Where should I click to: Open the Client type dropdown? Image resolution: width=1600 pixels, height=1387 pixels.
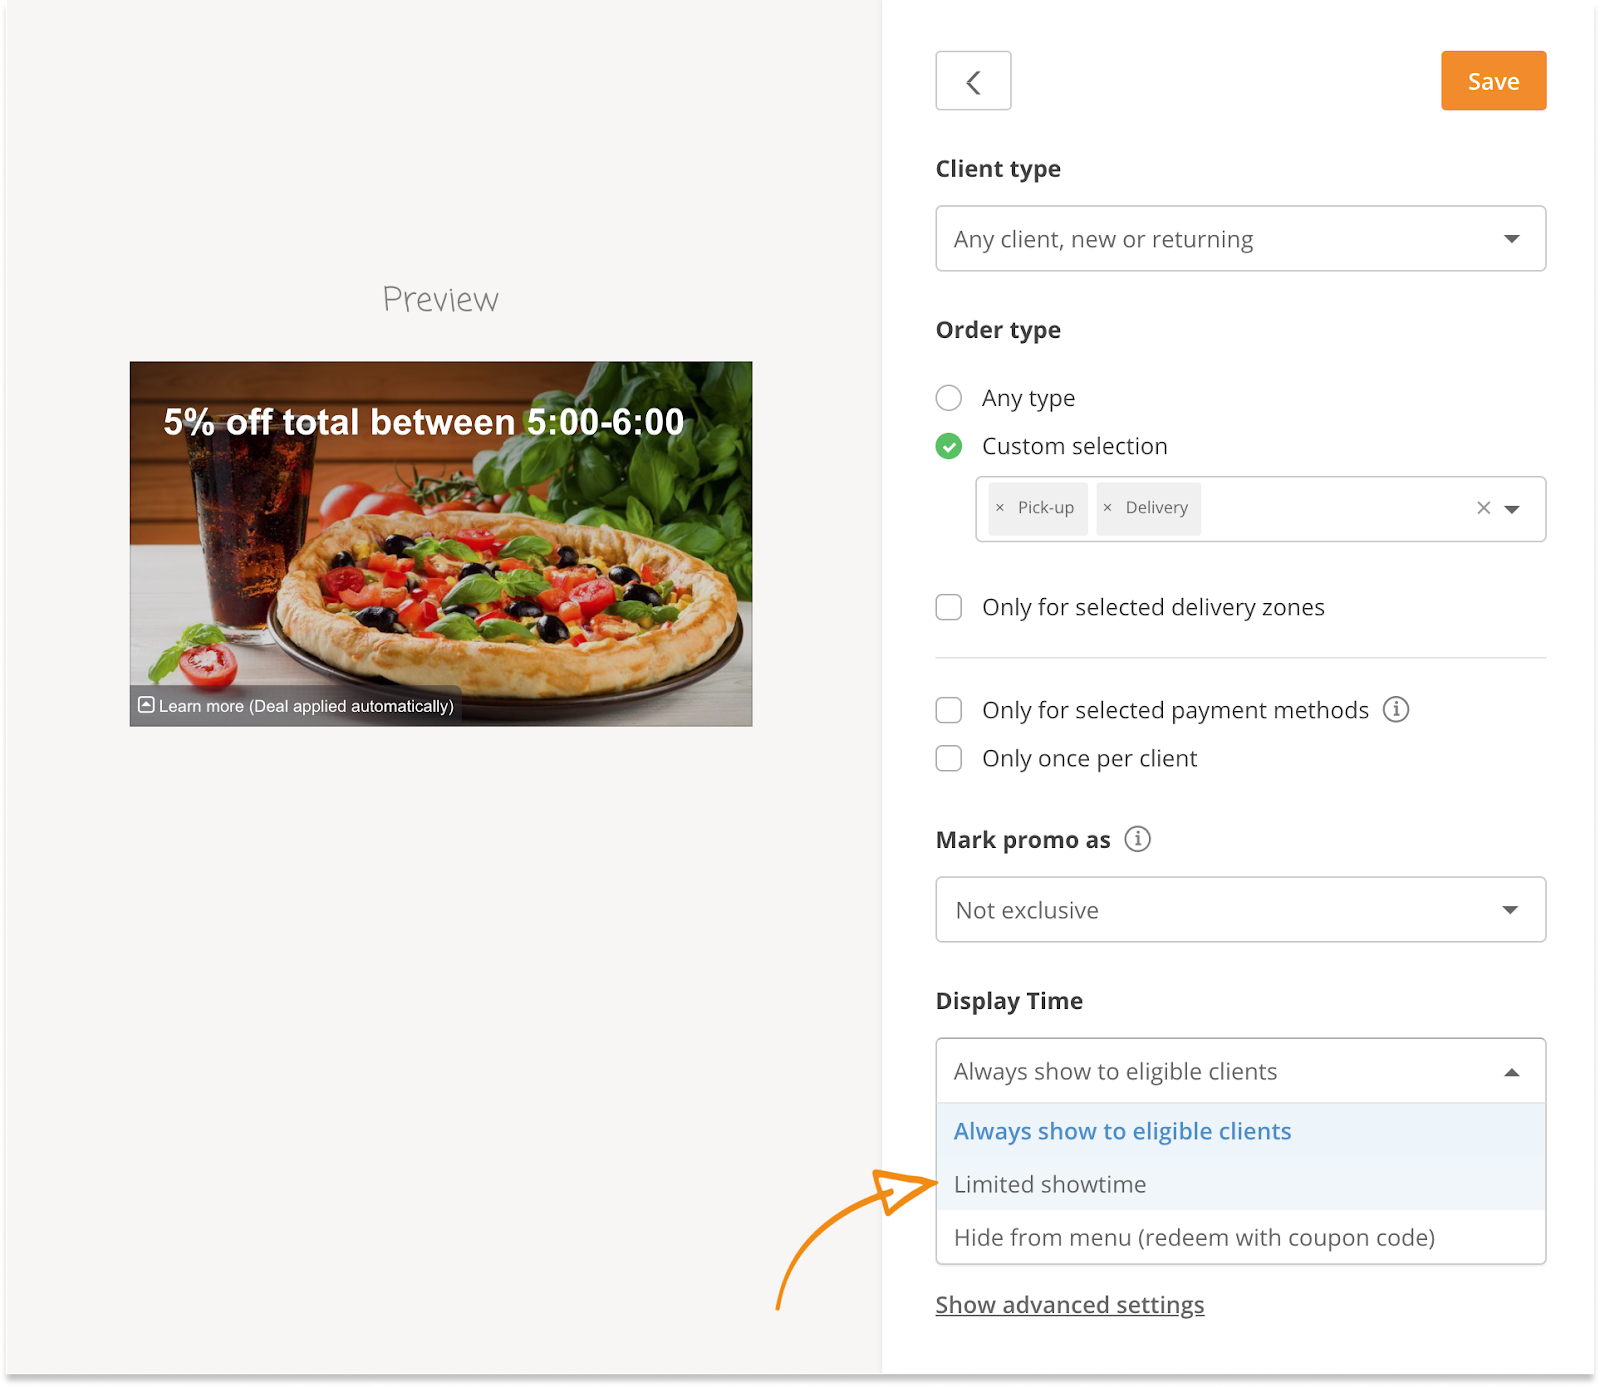(1240, 239)
